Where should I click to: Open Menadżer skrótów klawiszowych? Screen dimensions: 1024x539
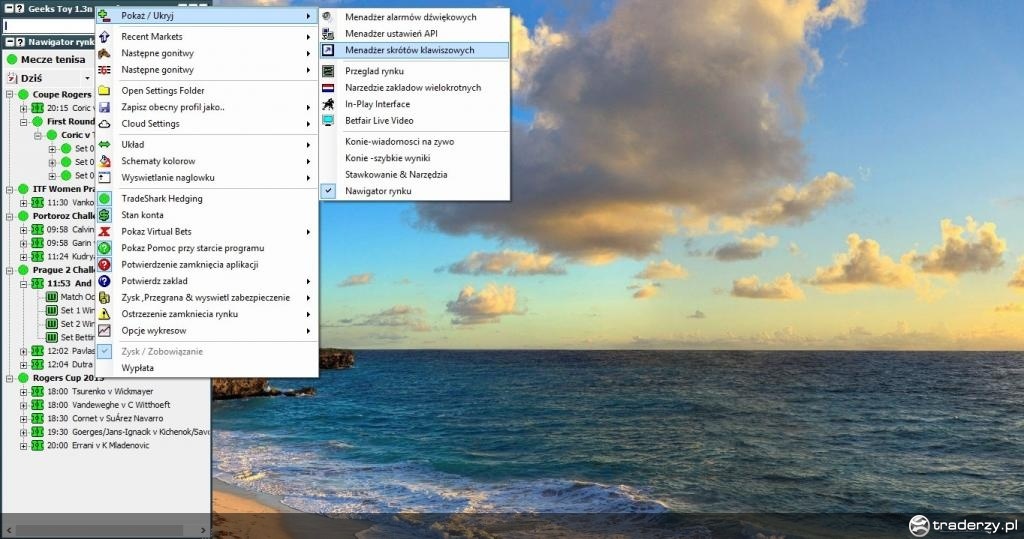[x=415, y=50]
